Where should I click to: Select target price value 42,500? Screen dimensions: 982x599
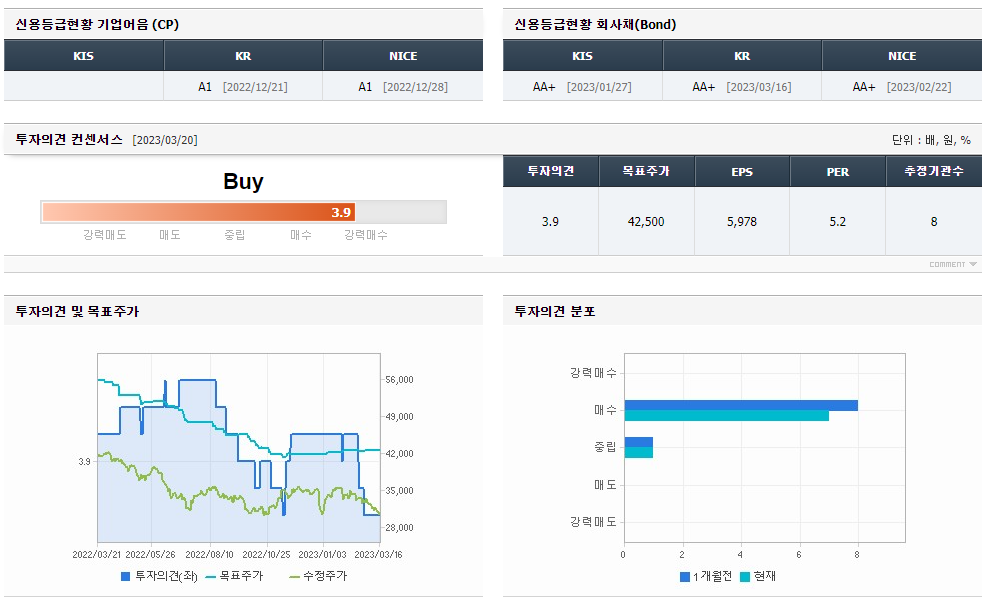pos(646,222)
